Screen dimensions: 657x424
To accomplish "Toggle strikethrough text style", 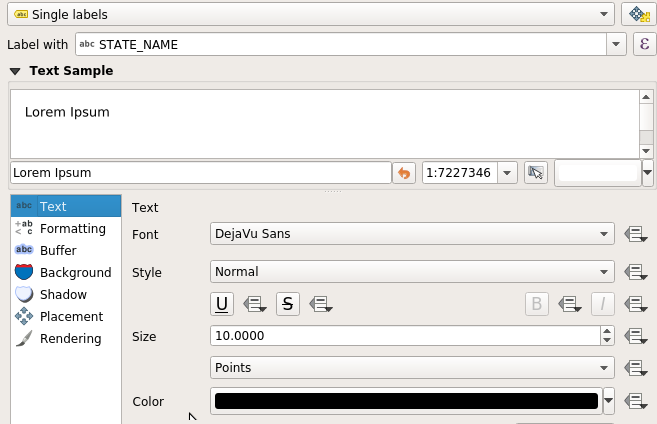I will click(288, 304).
